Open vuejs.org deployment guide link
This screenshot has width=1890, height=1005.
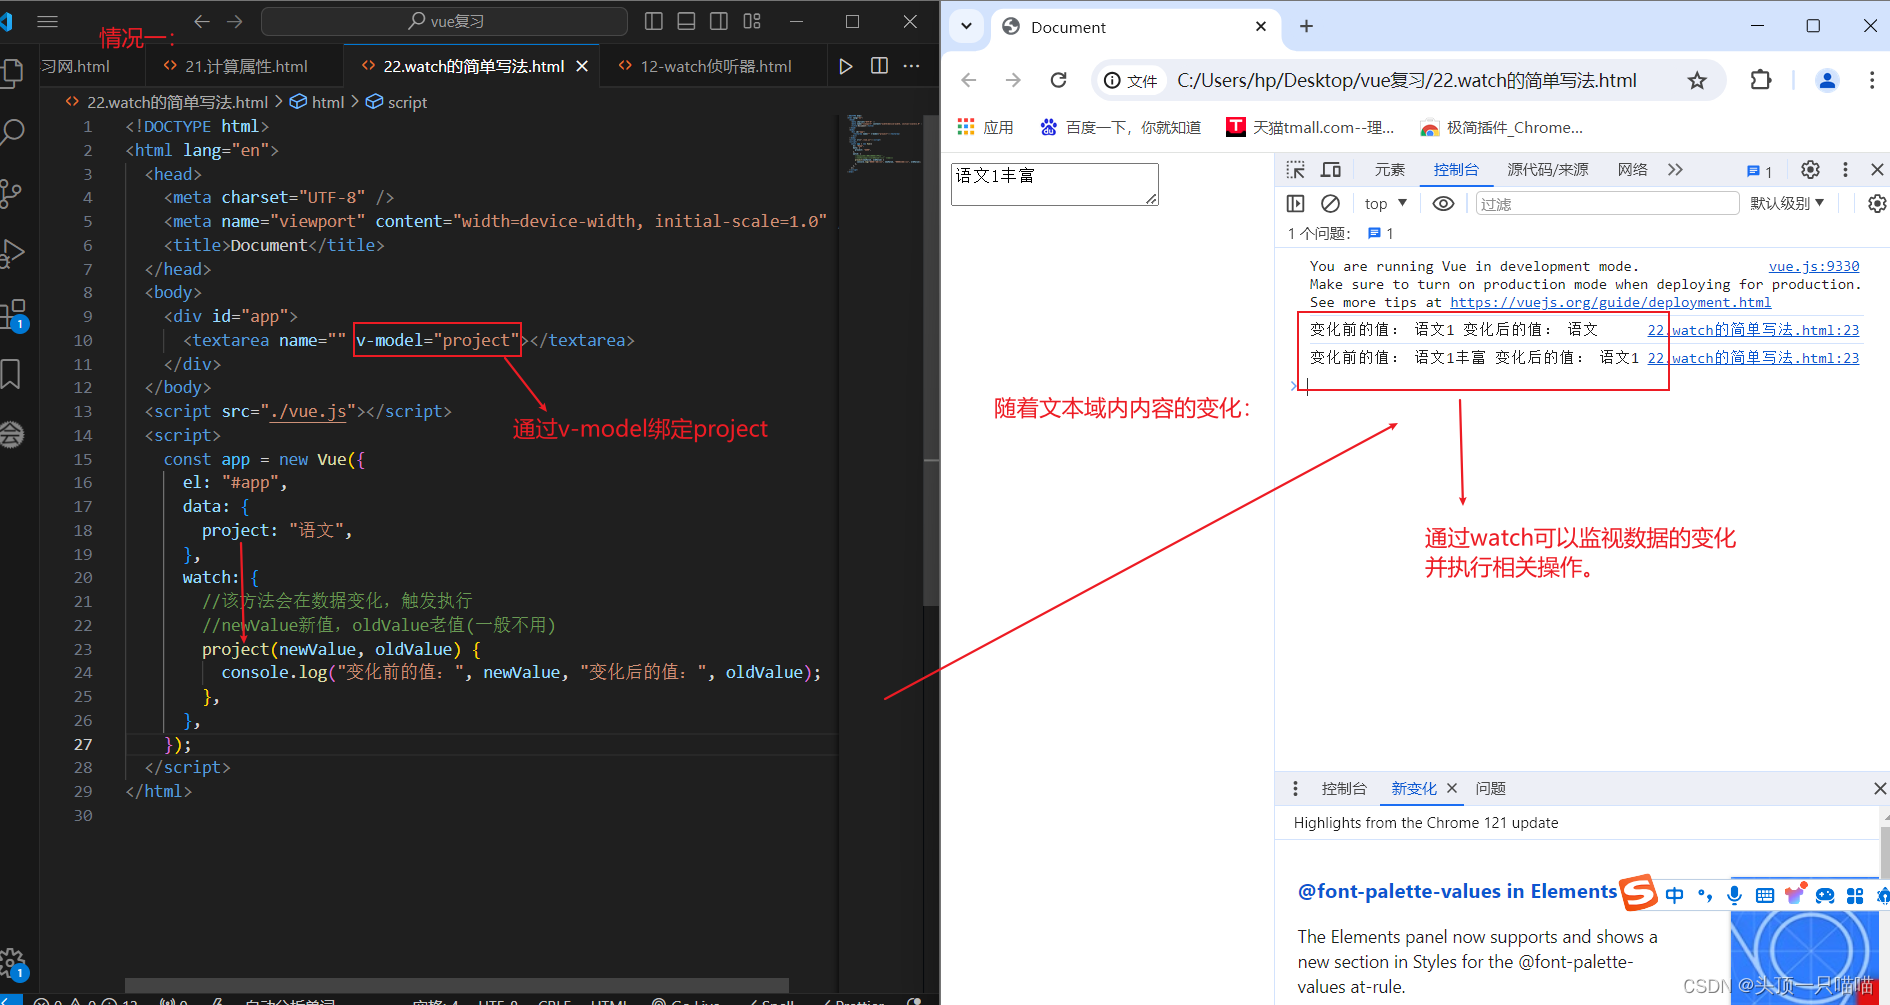(x=1610, y=302)
